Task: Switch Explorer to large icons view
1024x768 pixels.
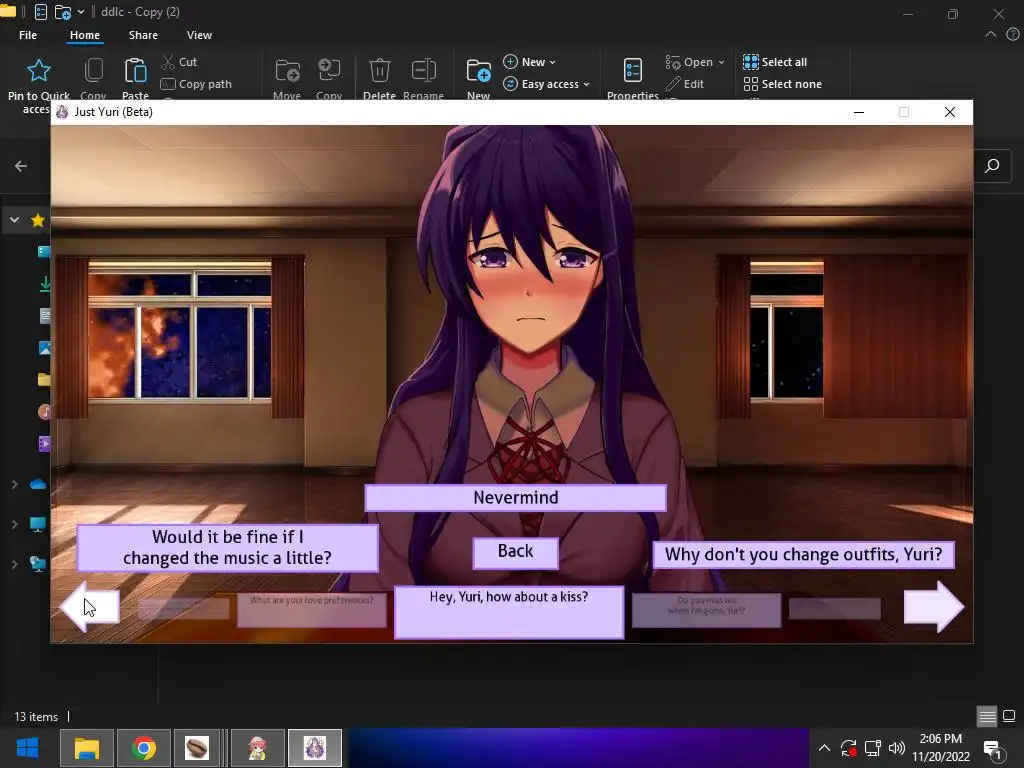Action: click(1009, 716)
